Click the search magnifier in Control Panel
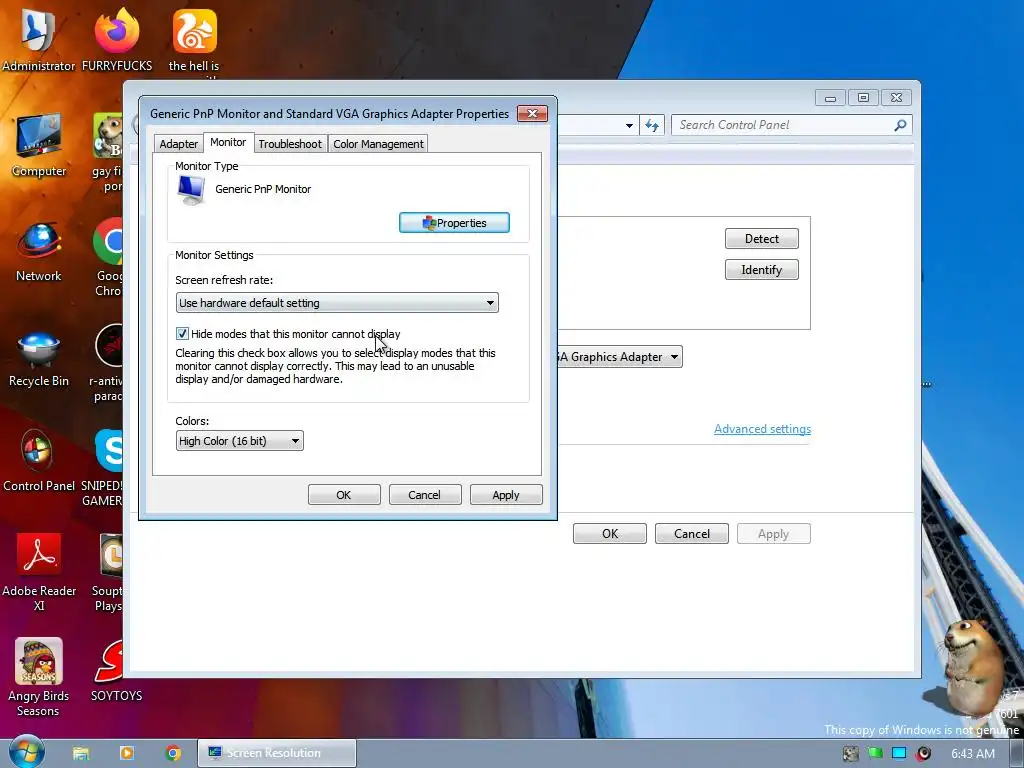The image size is (1024, 768). pos(900,125)
